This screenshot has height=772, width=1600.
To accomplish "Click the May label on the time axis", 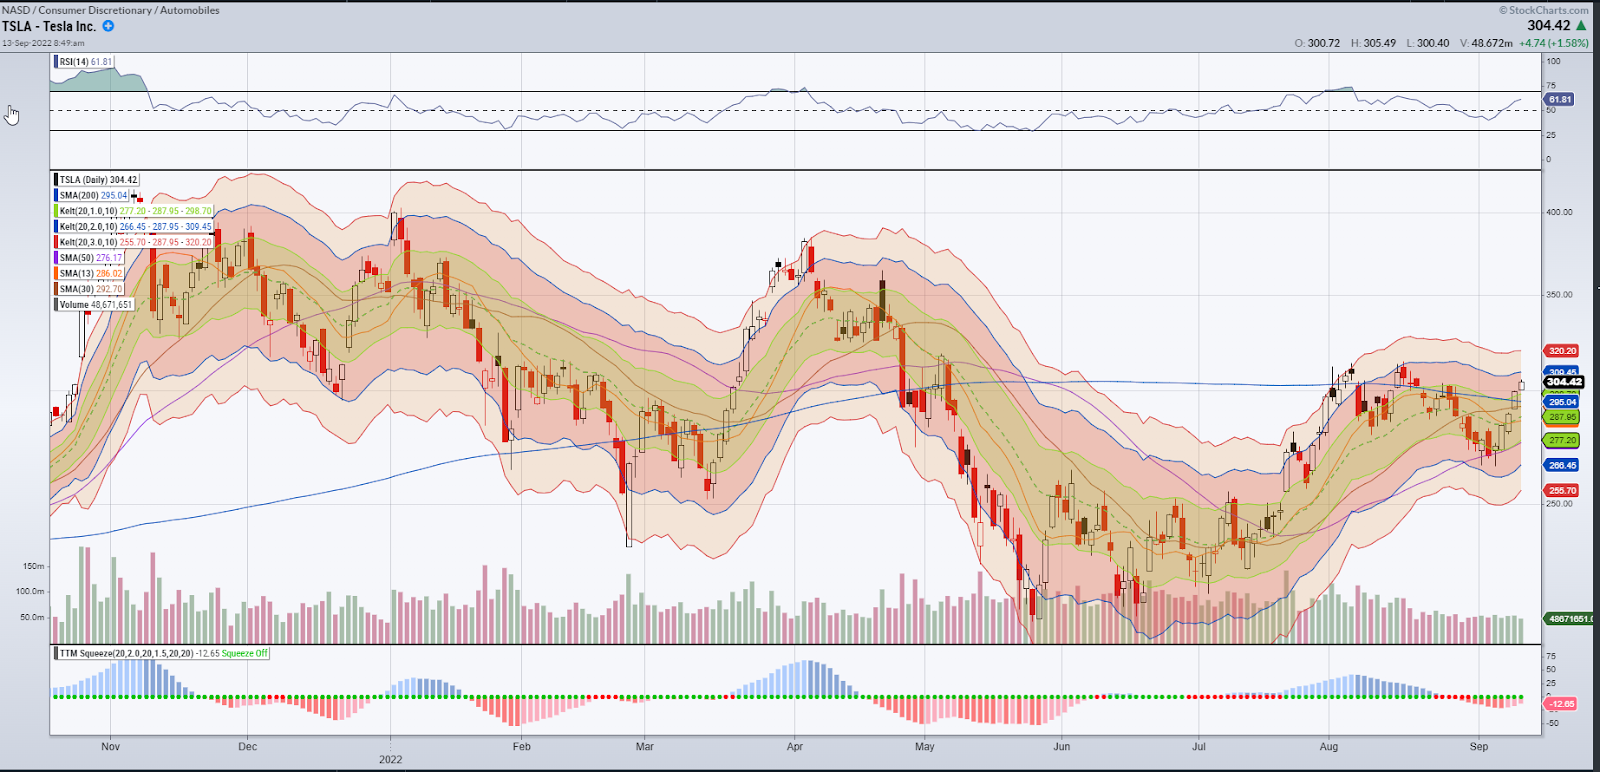I will pyautogui.click(x=925, y=747).
